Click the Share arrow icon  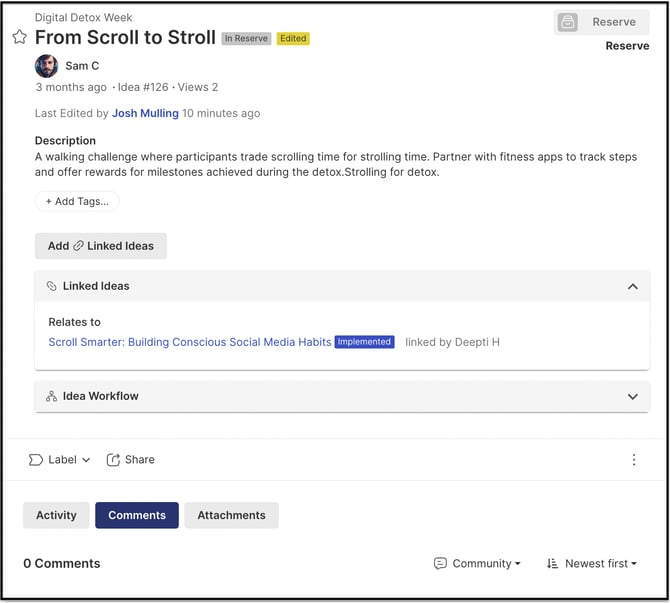click(113, 460)
